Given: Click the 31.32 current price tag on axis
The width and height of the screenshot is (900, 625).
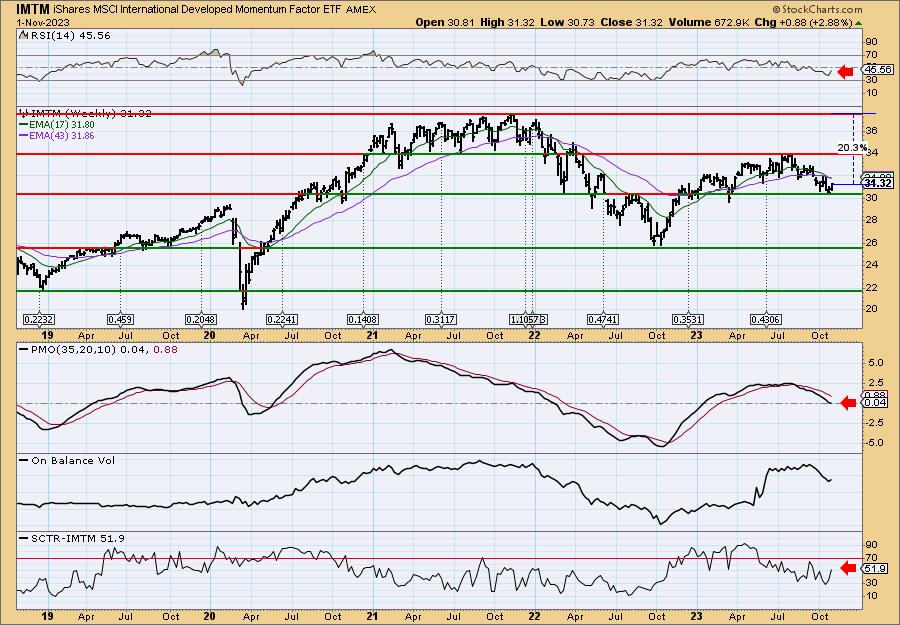Looking at the screenshot, I should click(x=878, y=184).
